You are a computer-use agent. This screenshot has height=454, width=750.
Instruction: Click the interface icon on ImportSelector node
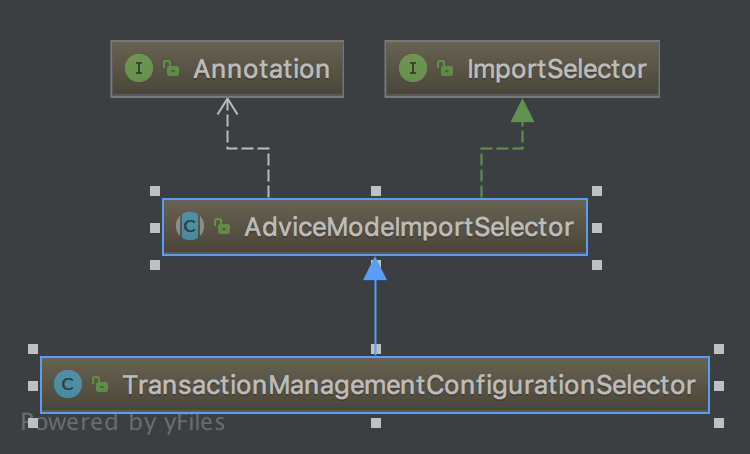click(412, 69)
